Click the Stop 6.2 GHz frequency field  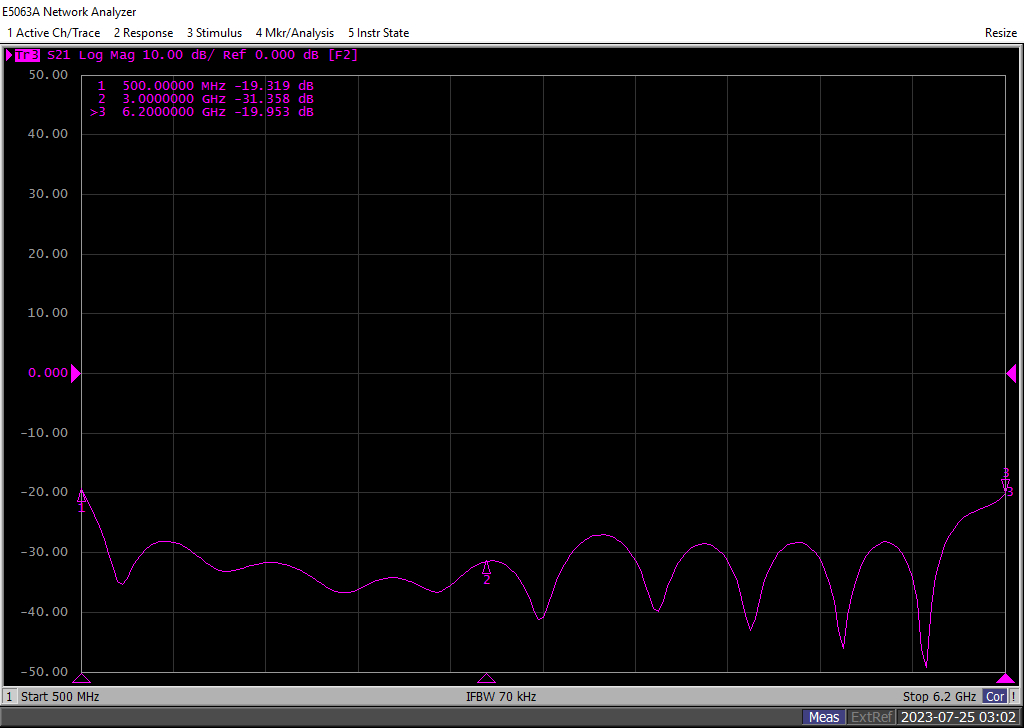[939, 696]
